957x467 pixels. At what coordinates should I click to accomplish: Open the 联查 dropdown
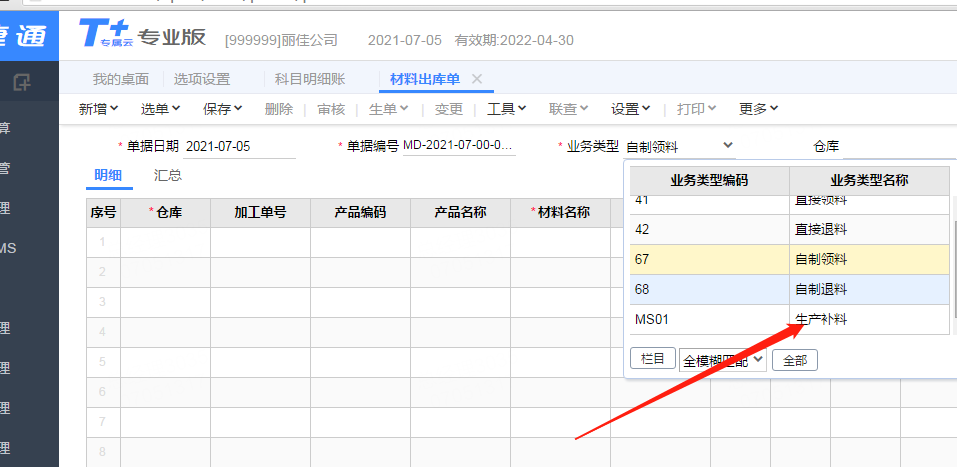568,109
